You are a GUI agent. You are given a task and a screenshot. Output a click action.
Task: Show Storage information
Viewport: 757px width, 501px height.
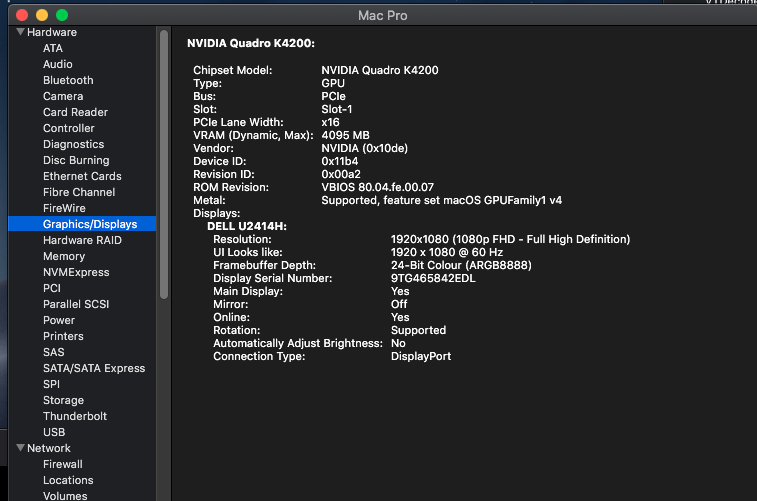point(63,400)
